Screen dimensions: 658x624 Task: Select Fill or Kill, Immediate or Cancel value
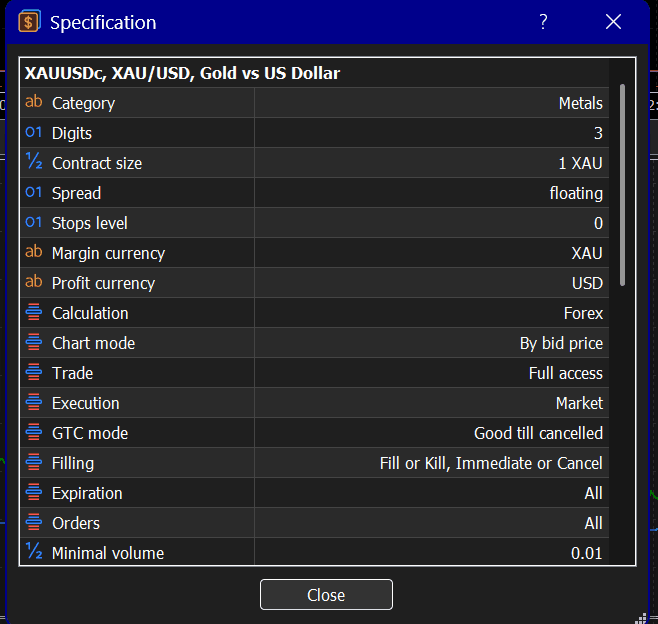click(x=491, y=463)
